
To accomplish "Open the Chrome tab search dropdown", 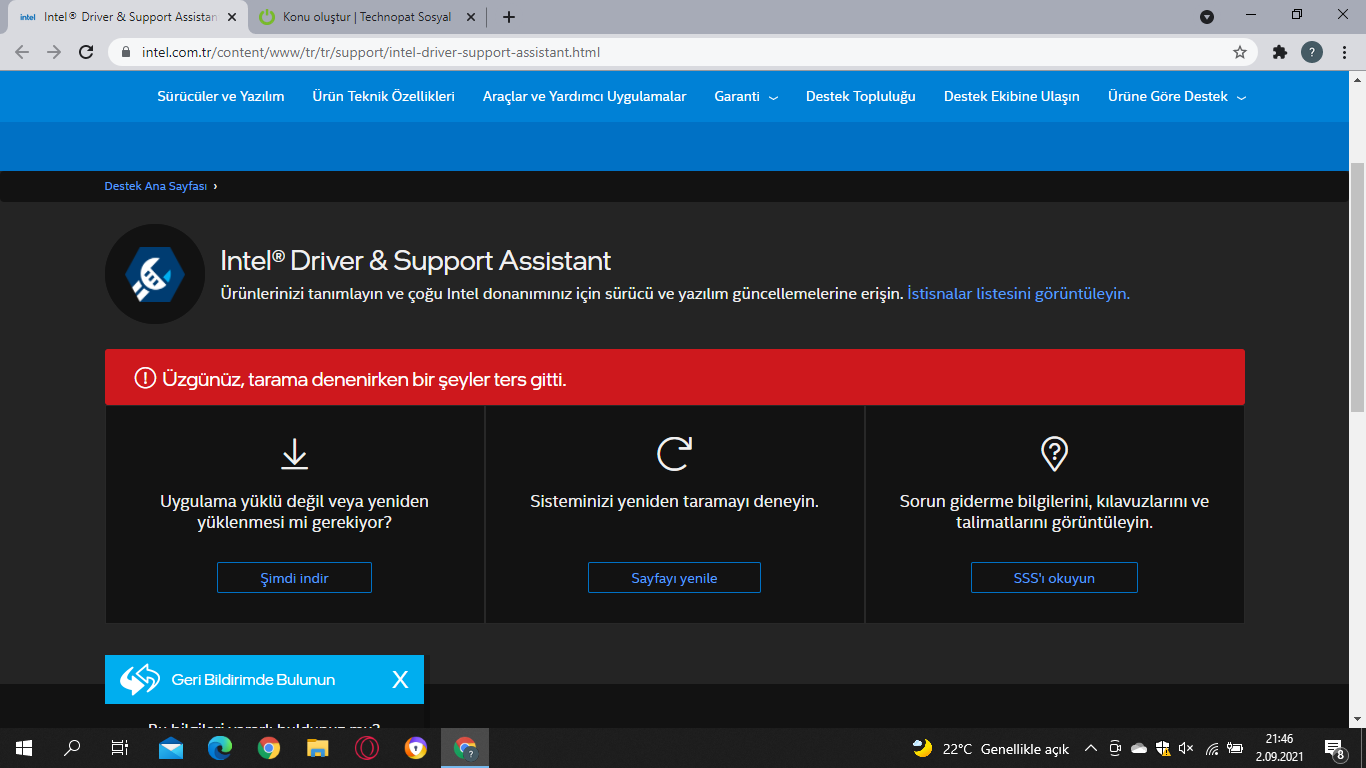I will click(x=1207, y=17).
